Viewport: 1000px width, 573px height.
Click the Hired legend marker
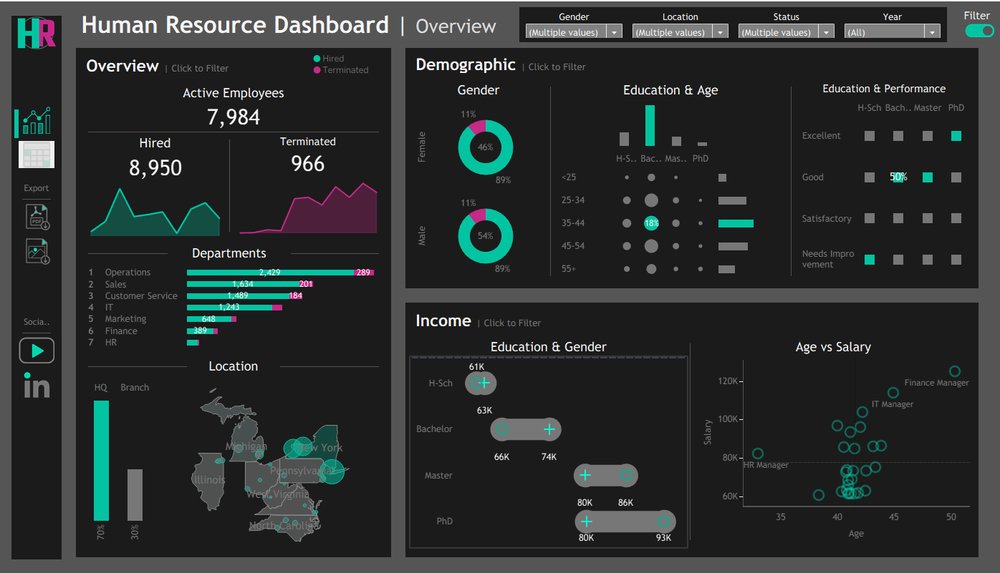coord(317,59)
